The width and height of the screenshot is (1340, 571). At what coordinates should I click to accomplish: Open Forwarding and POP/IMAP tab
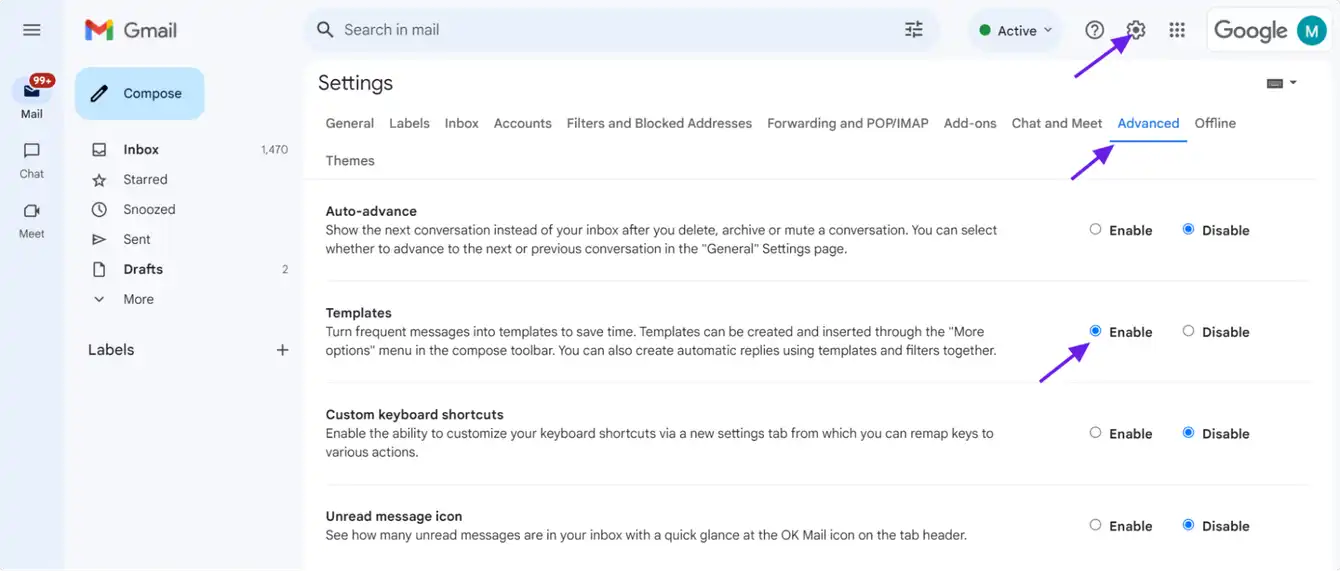tap(848, 123)
